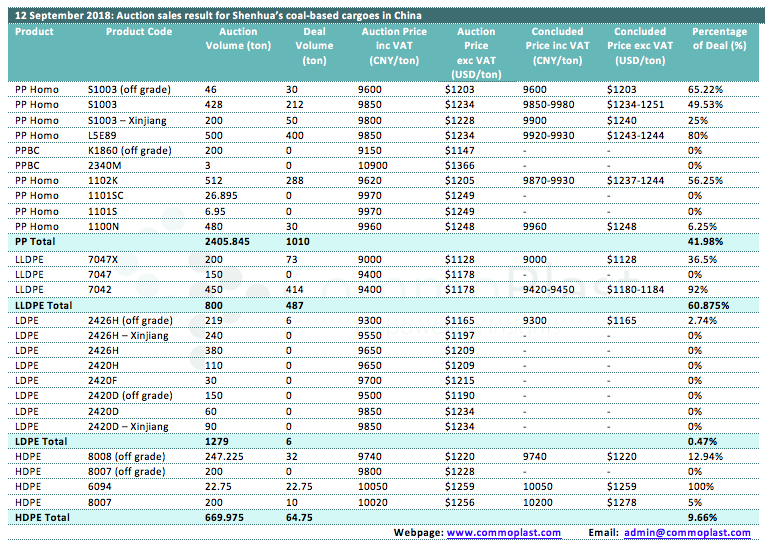765x549 pixels.
Task: Select the concluded price '10200' for HDPE 8007
Action: click(538, 503)
